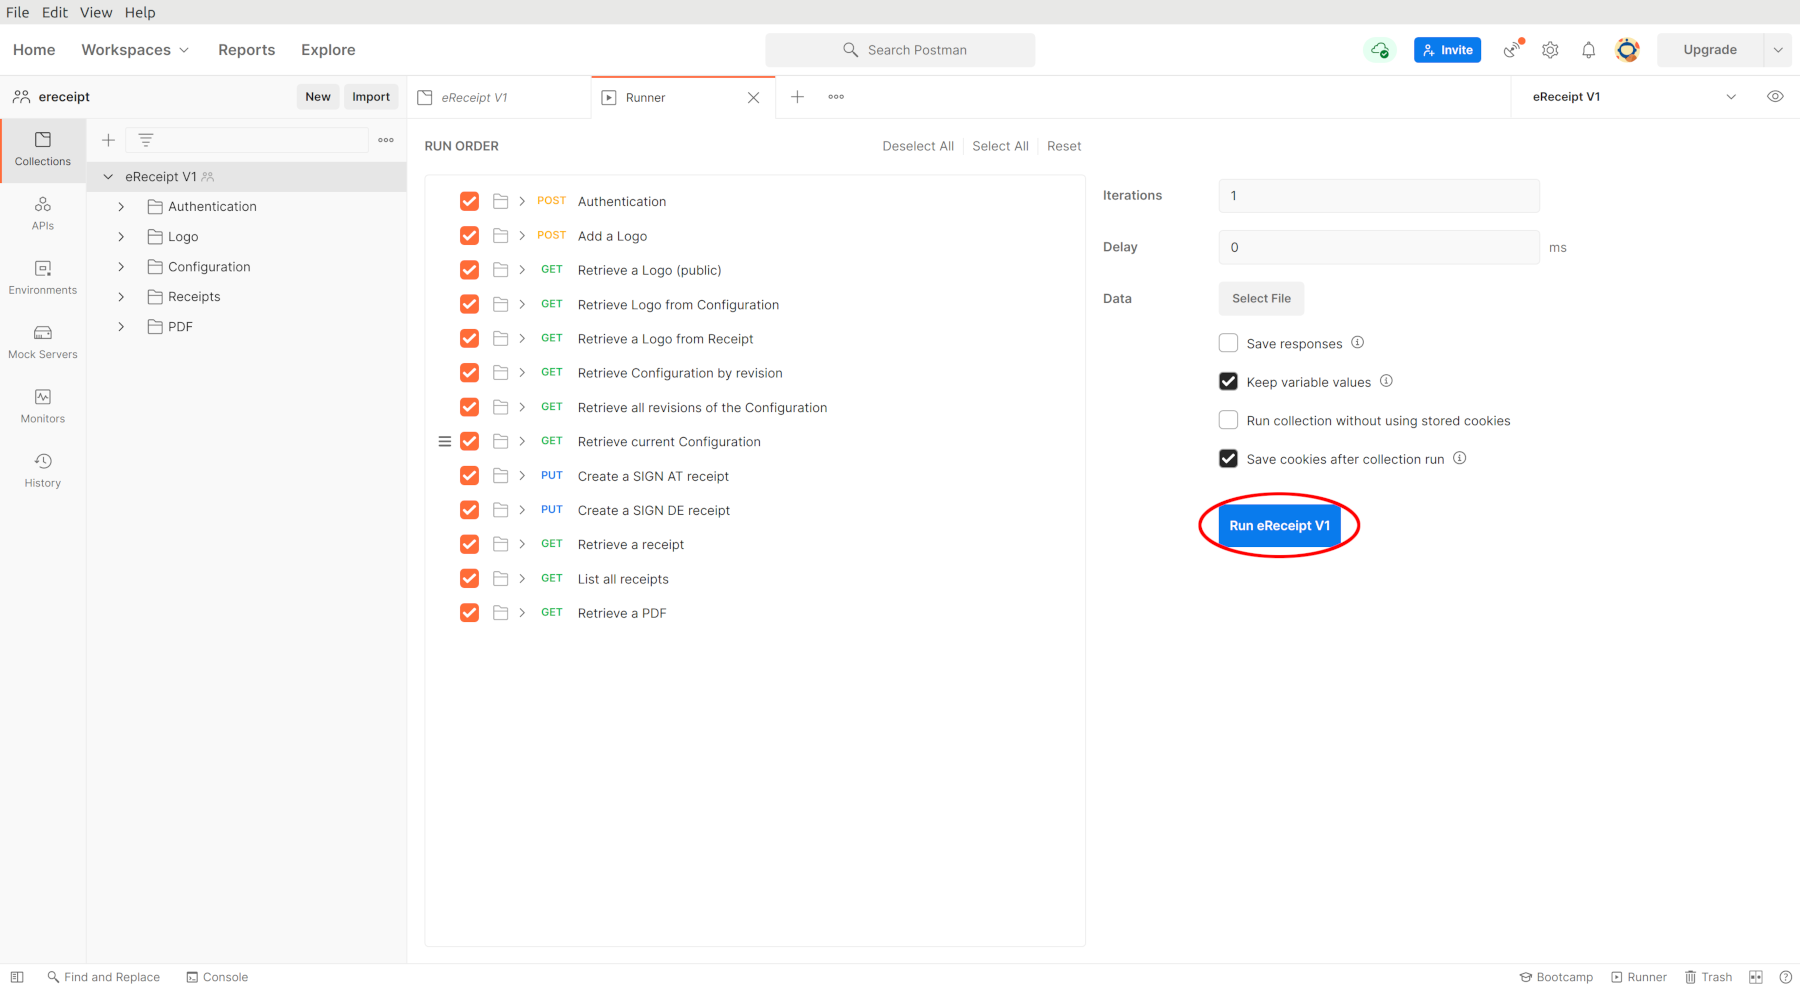The height and width of the screenshot is (990, 1800).
Task: Switch to Mock Servers in sidebar
Action: (x=43, y=342)
